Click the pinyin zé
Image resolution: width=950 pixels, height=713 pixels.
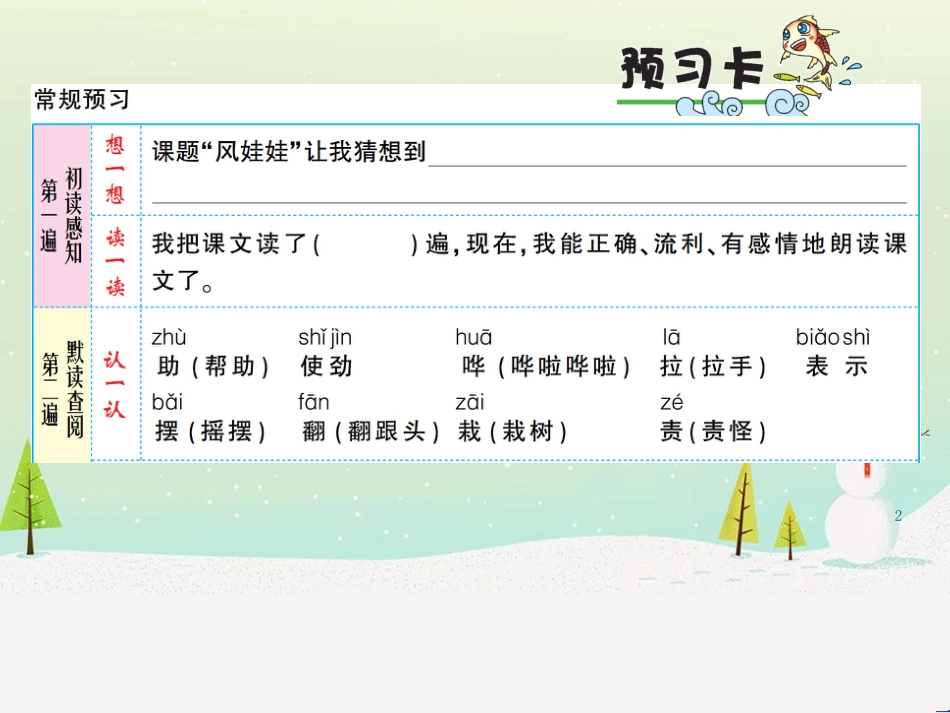click(672, 402)
